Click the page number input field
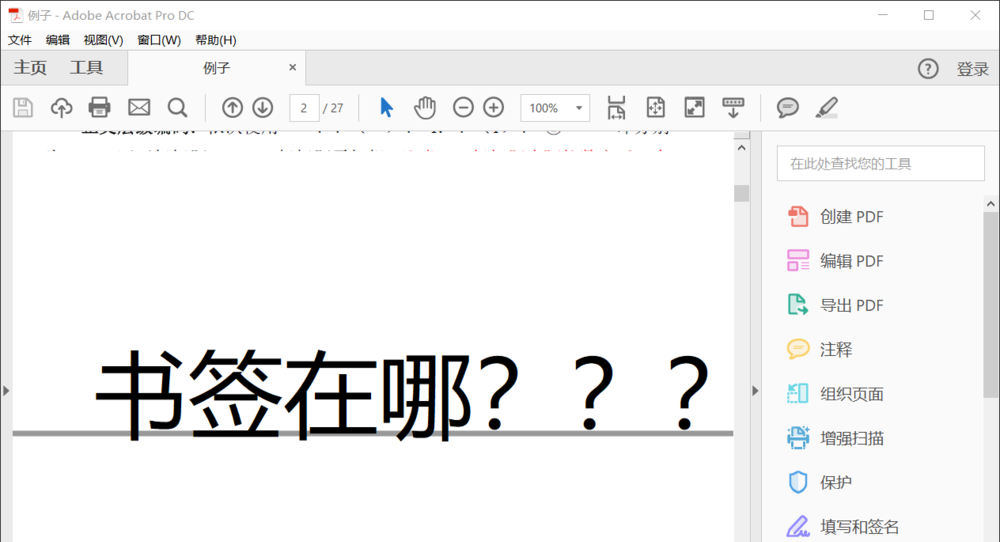 coord(304,108)
